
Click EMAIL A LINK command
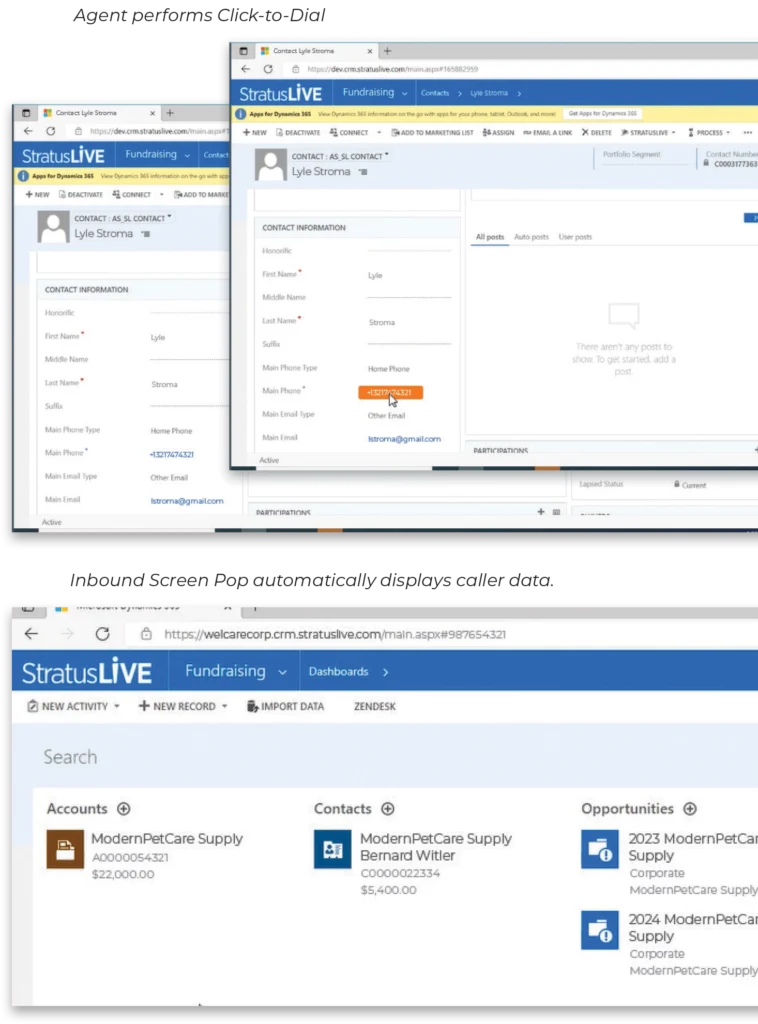[x=547, y=133]
